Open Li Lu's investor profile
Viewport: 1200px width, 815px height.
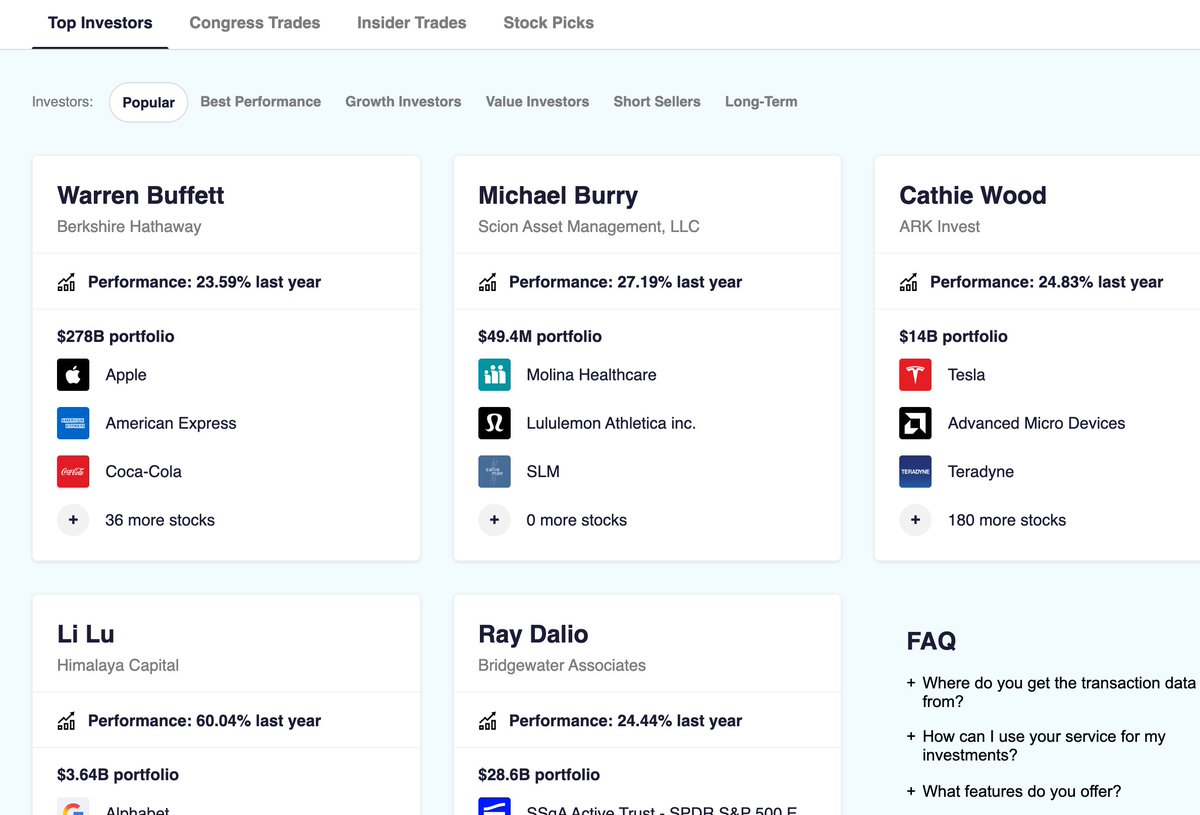coord(86,634)
